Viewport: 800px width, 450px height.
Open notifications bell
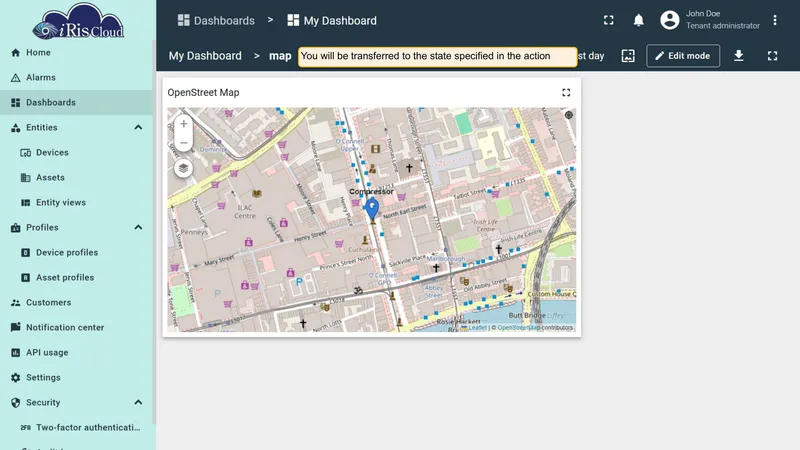pyautogui.click(x=638, y=20)
